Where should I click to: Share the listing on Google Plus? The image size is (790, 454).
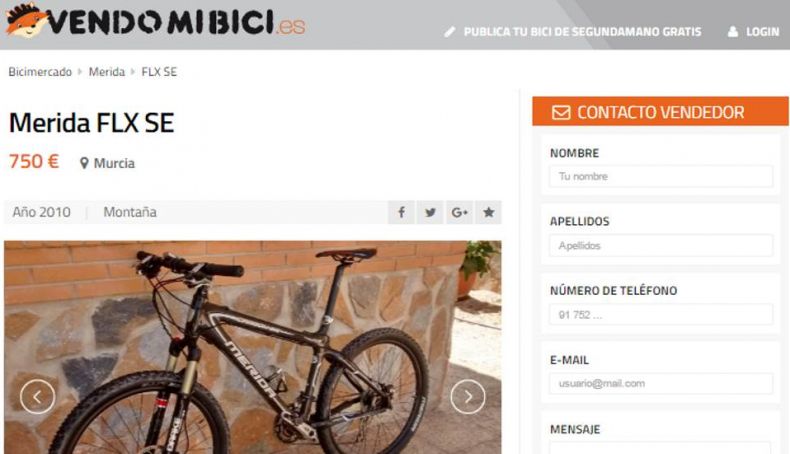(x=459, y=212)
